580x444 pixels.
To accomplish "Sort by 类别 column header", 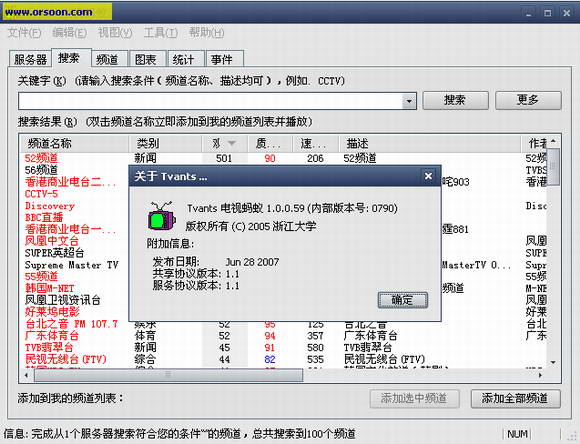I will pos(165,143).
